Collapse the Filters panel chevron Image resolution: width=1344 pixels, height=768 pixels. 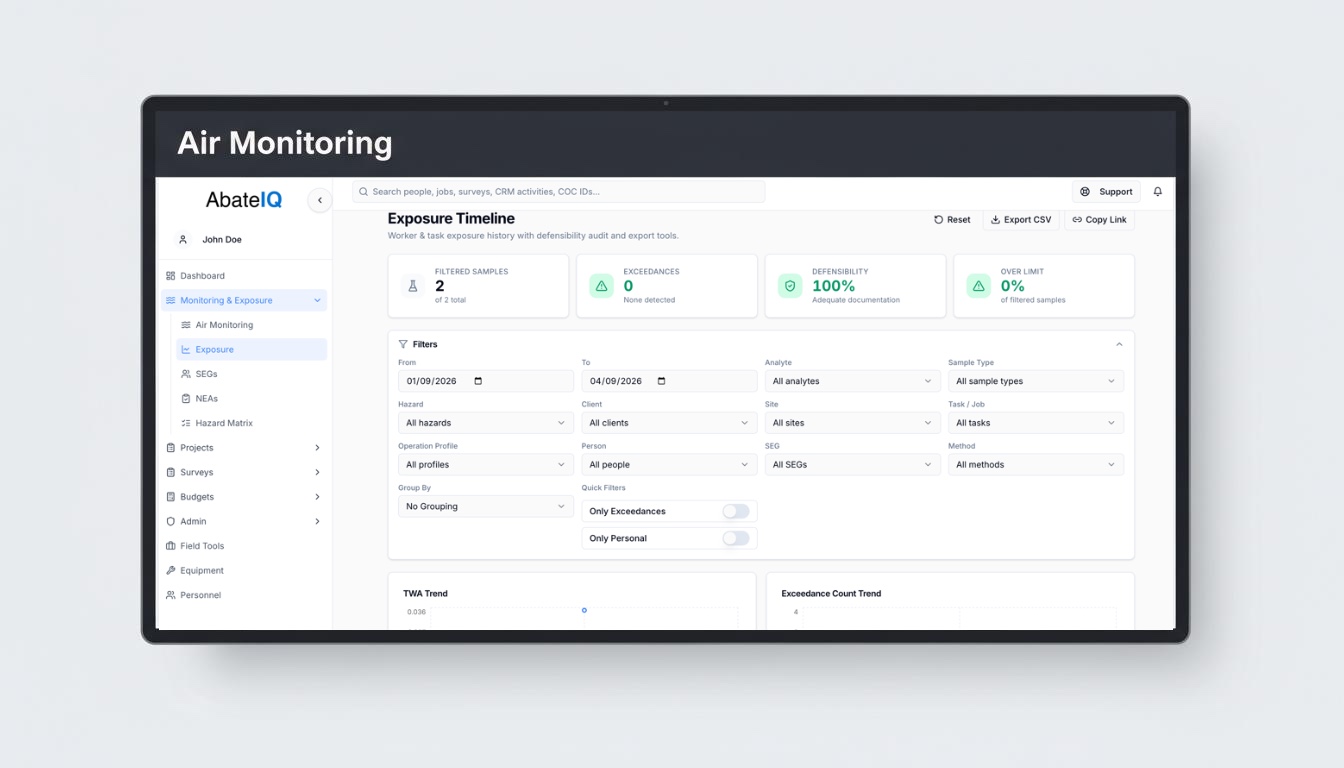(x=1119, y=344)
